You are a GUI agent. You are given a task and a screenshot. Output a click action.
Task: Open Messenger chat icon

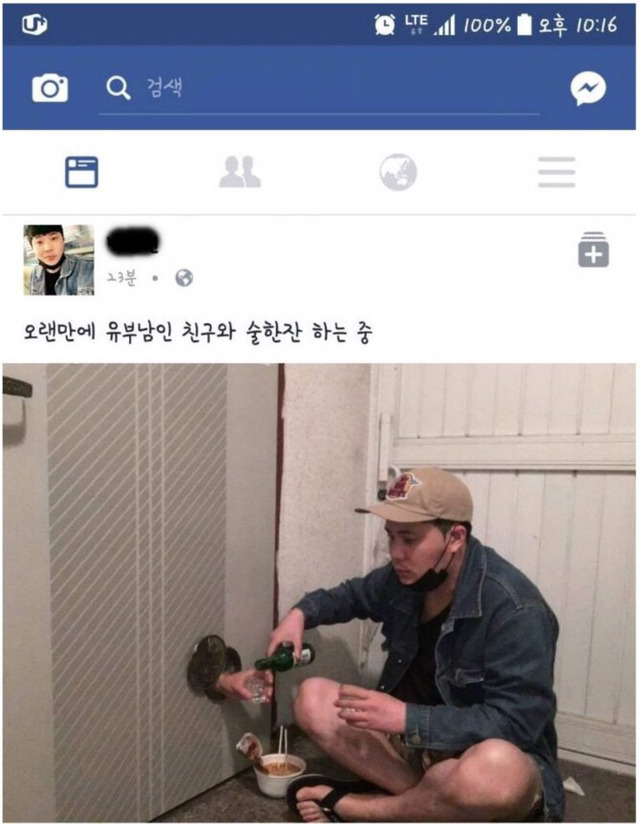(588, 88)
